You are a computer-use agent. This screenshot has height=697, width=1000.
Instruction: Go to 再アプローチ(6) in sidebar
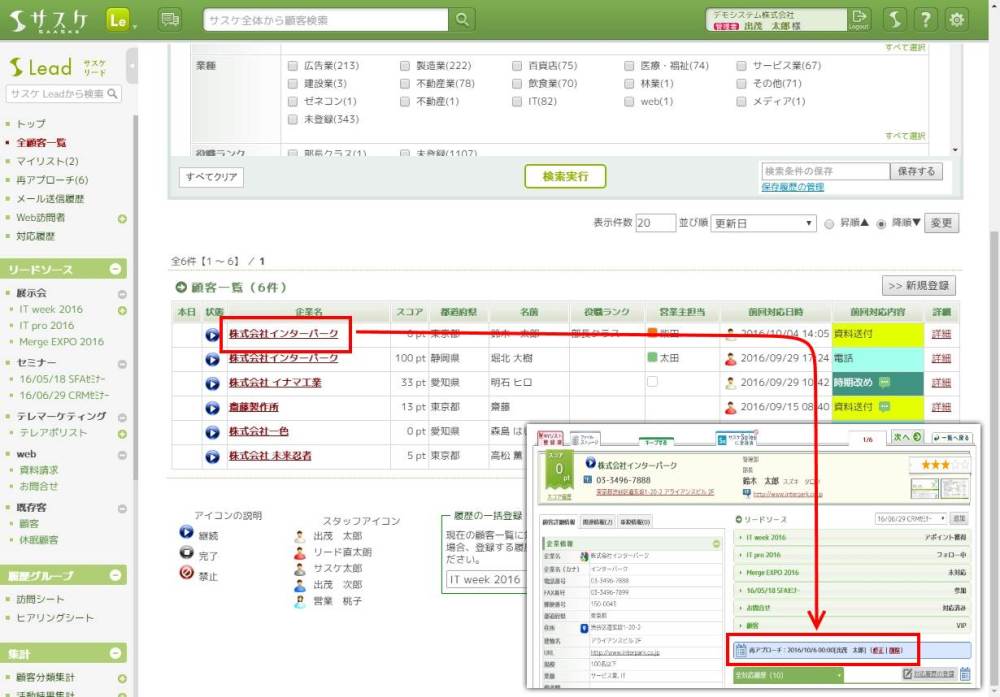(52, 180)
